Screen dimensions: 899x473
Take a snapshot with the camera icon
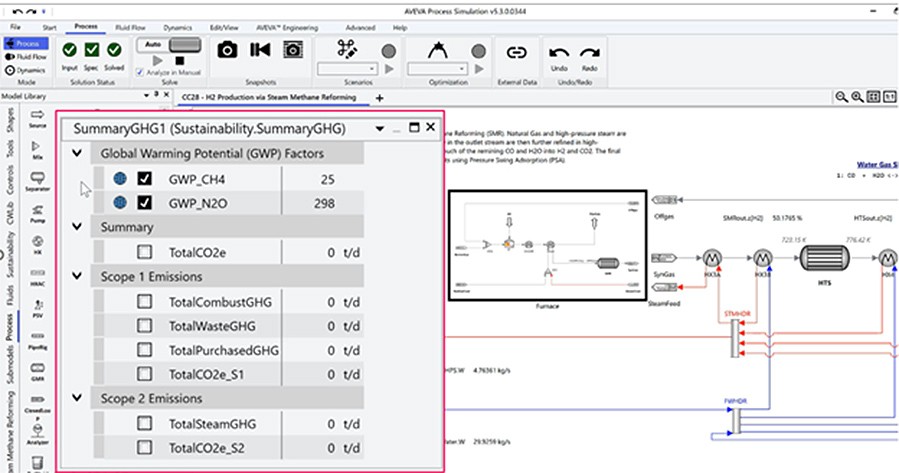227,50
